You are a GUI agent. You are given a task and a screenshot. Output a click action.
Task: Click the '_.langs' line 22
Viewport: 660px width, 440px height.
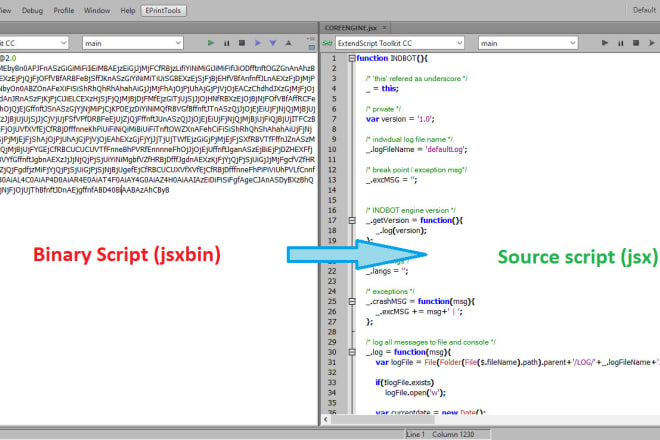tap(387, 271)
